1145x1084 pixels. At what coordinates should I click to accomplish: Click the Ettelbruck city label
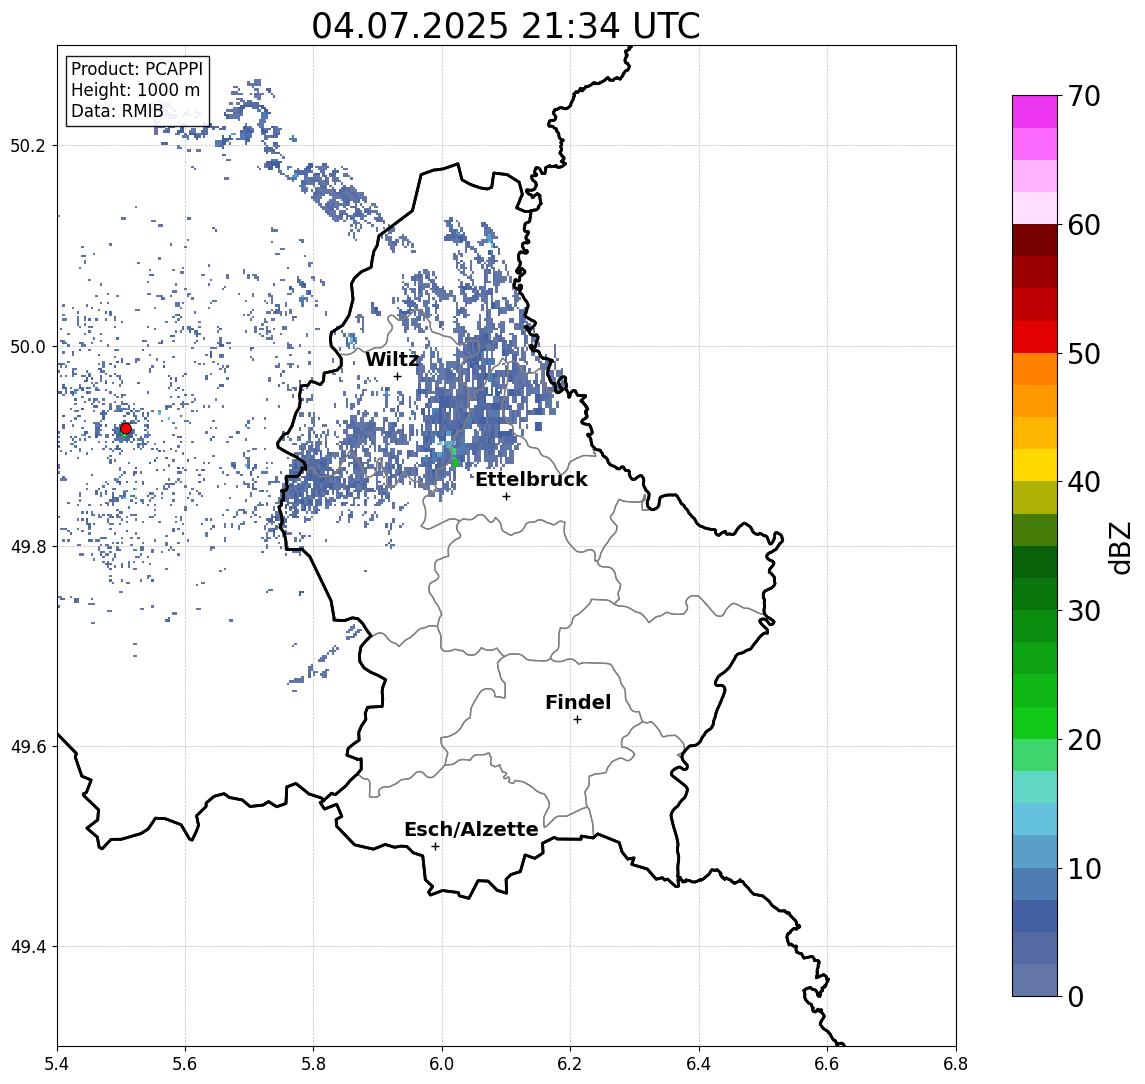pos(531,479)
